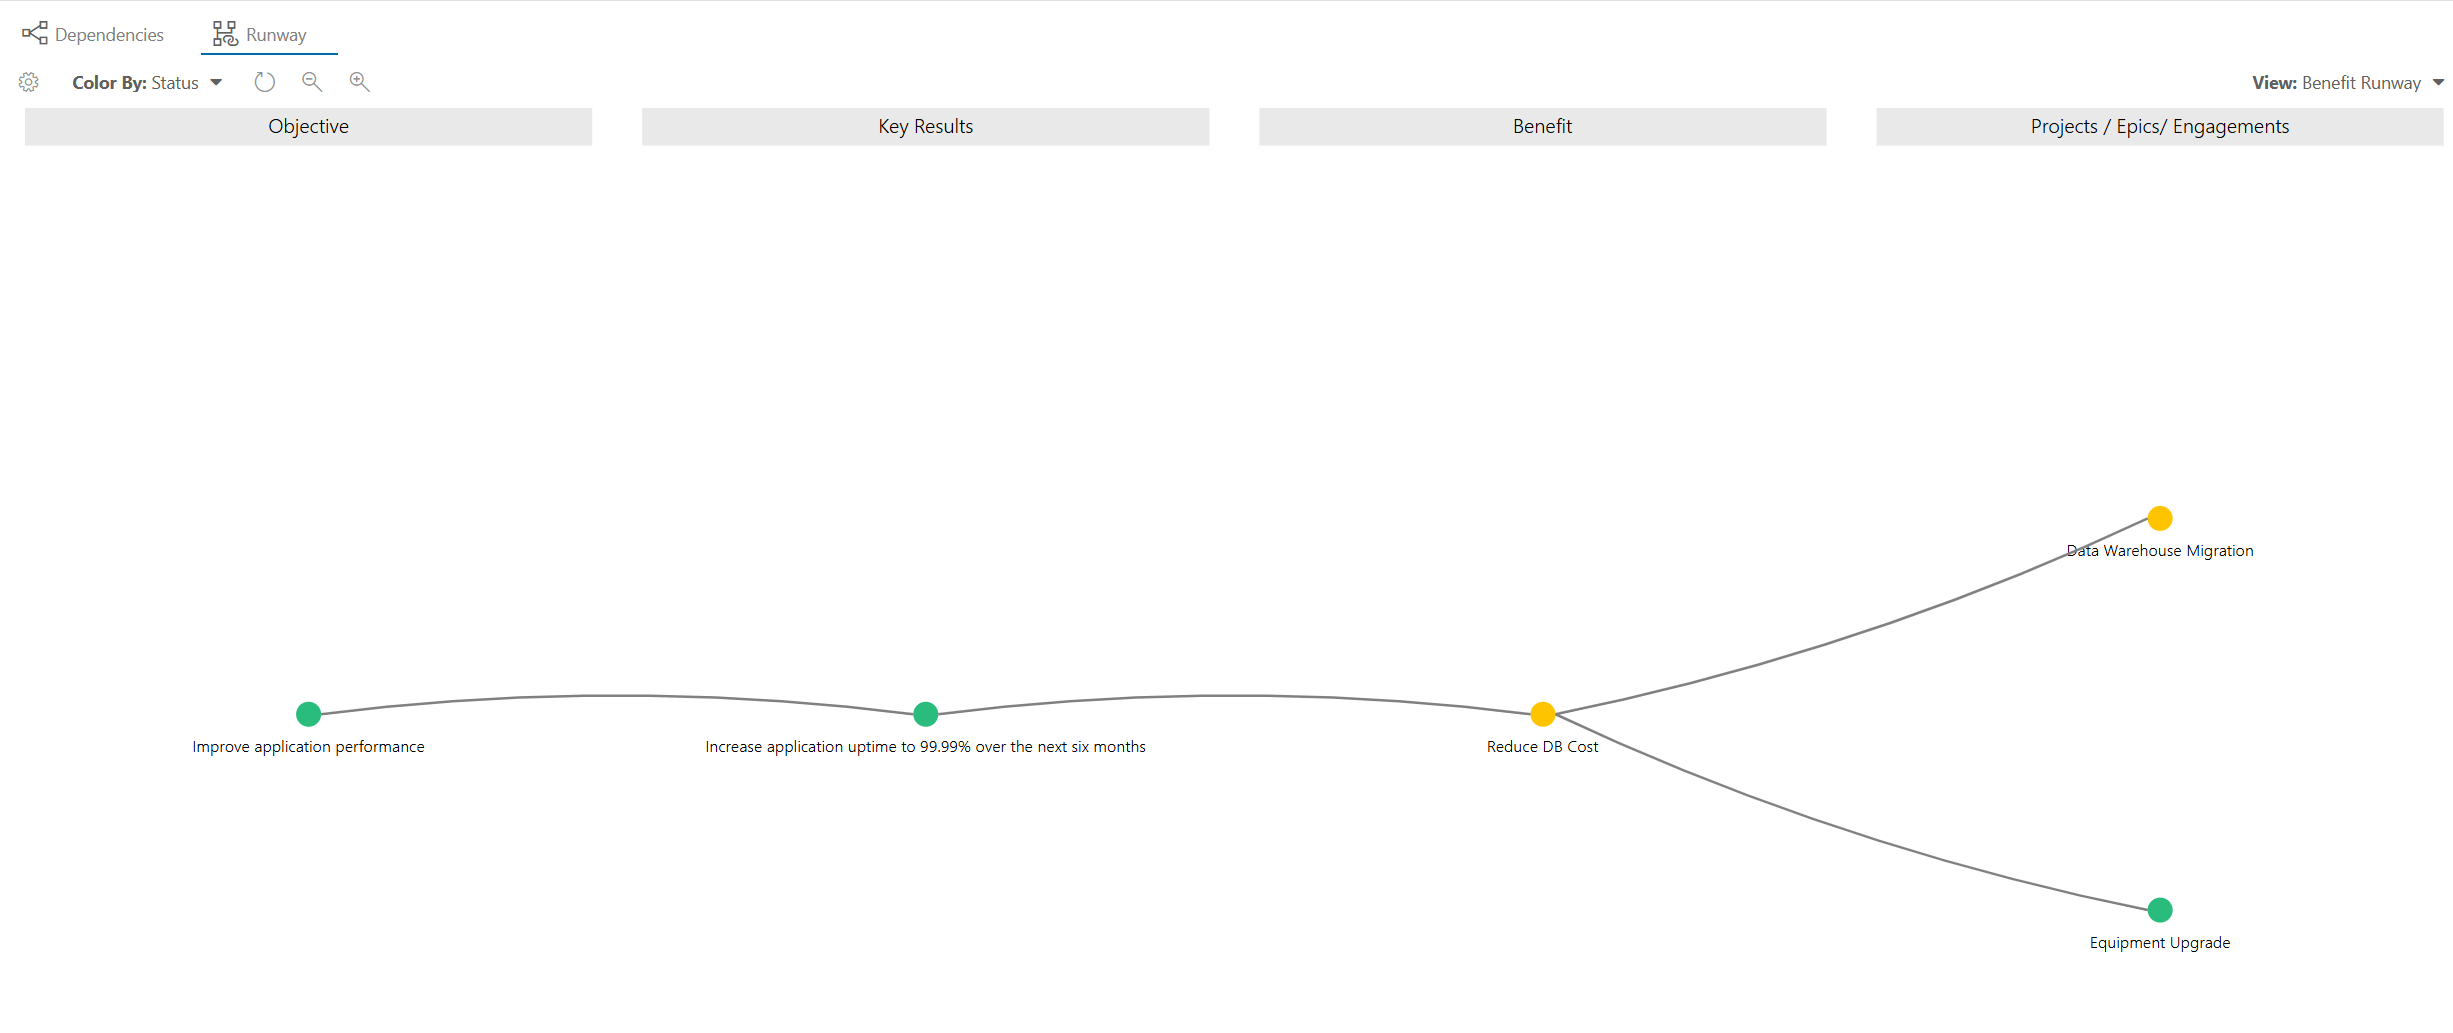
Task: Zoom out with the minus magnifier
Action: [x=312, y=82]
